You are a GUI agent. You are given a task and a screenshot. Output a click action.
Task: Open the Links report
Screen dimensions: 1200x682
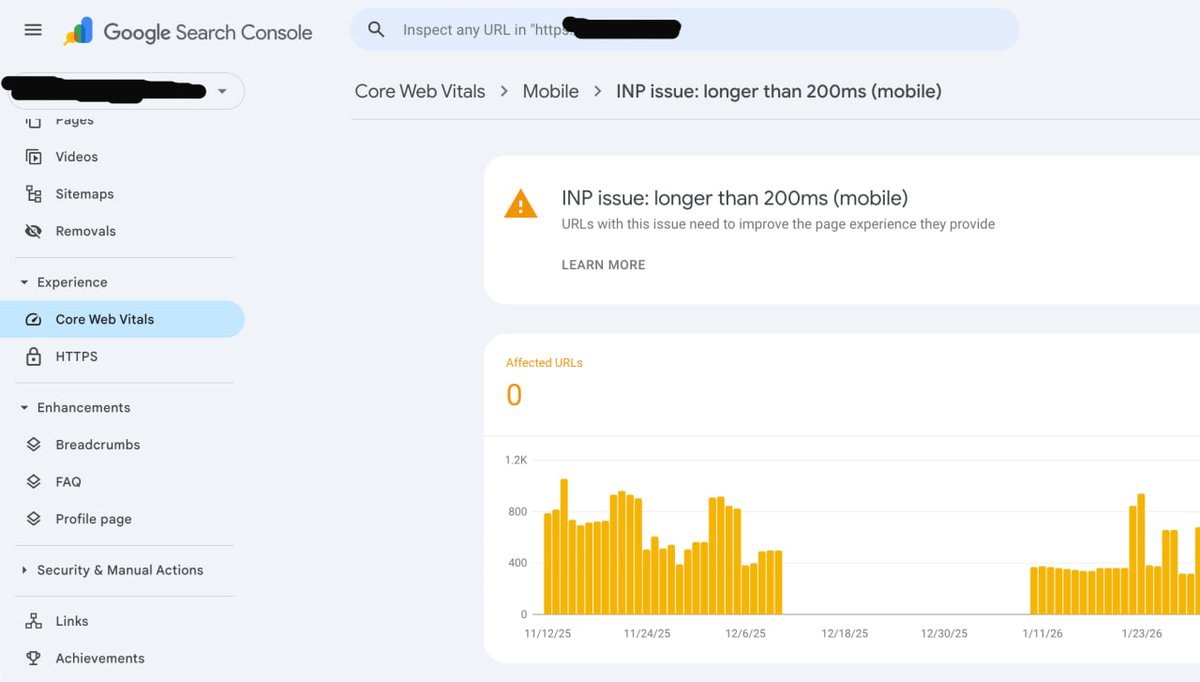[x=72, y=621]
